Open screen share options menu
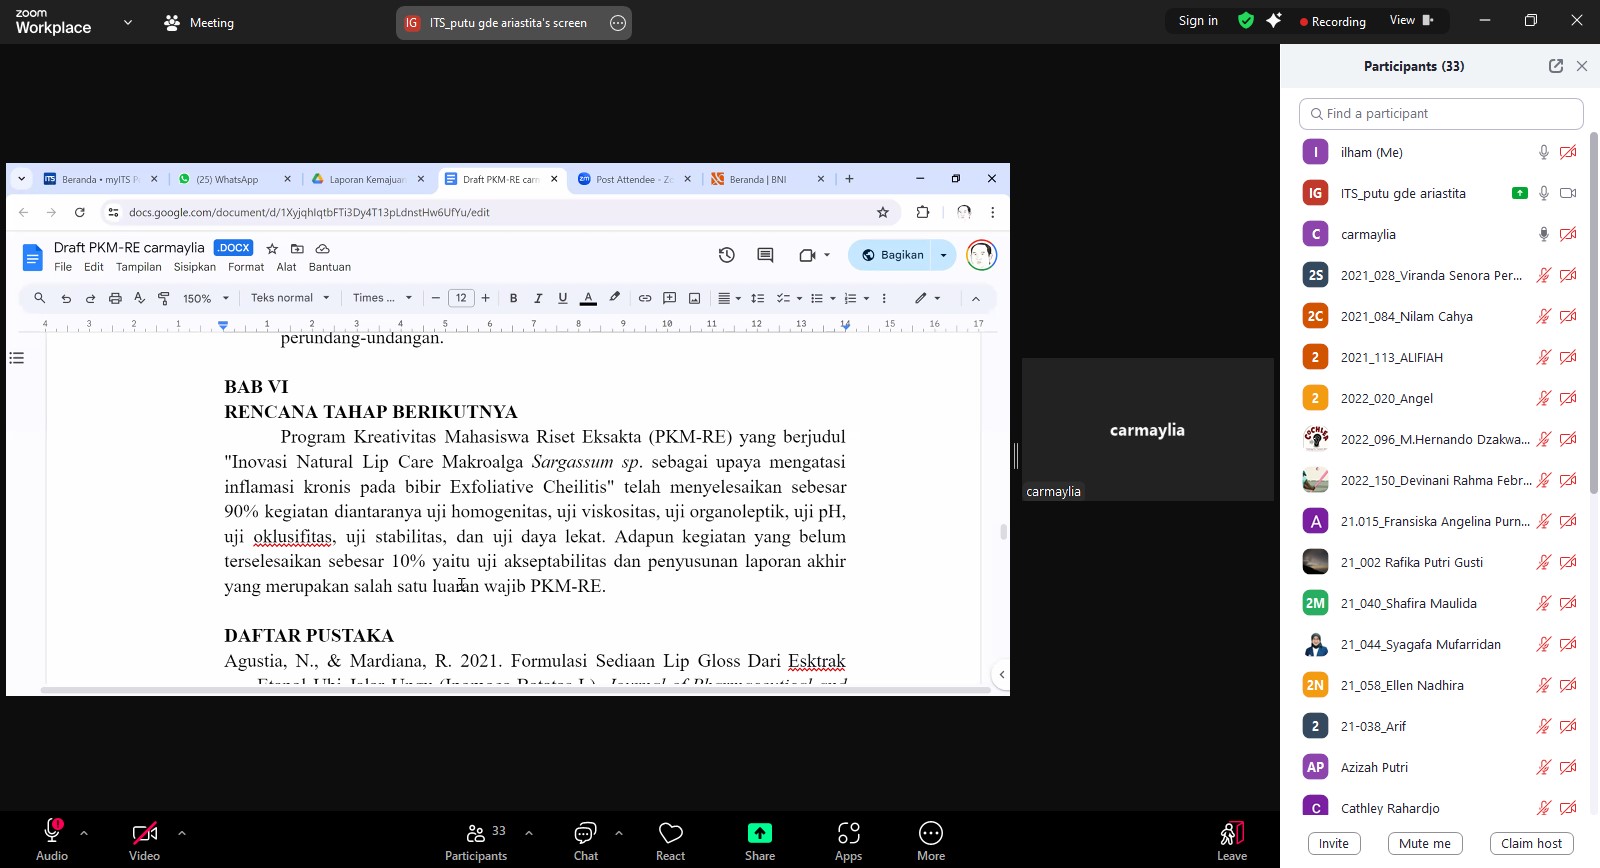 coord(618,23)
